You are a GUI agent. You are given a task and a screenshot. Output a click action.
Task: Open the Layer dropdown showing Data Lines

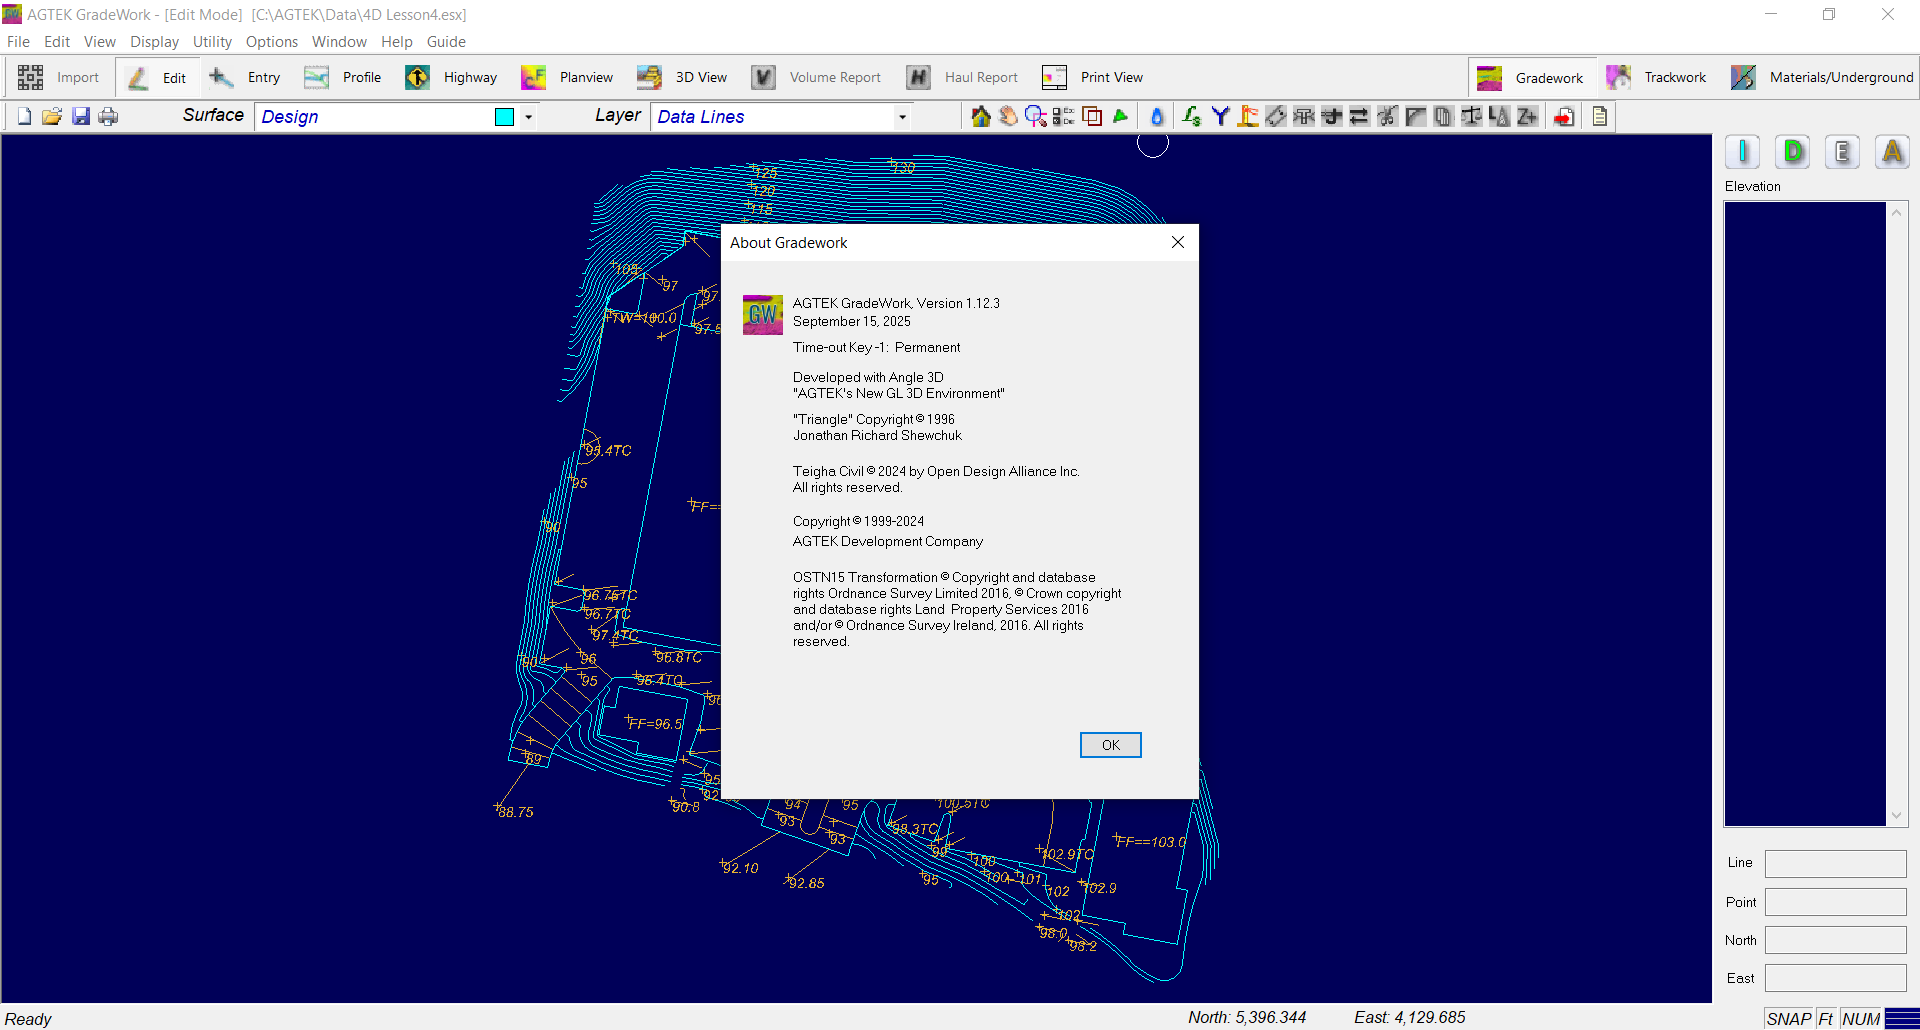[x=902, y=117]
